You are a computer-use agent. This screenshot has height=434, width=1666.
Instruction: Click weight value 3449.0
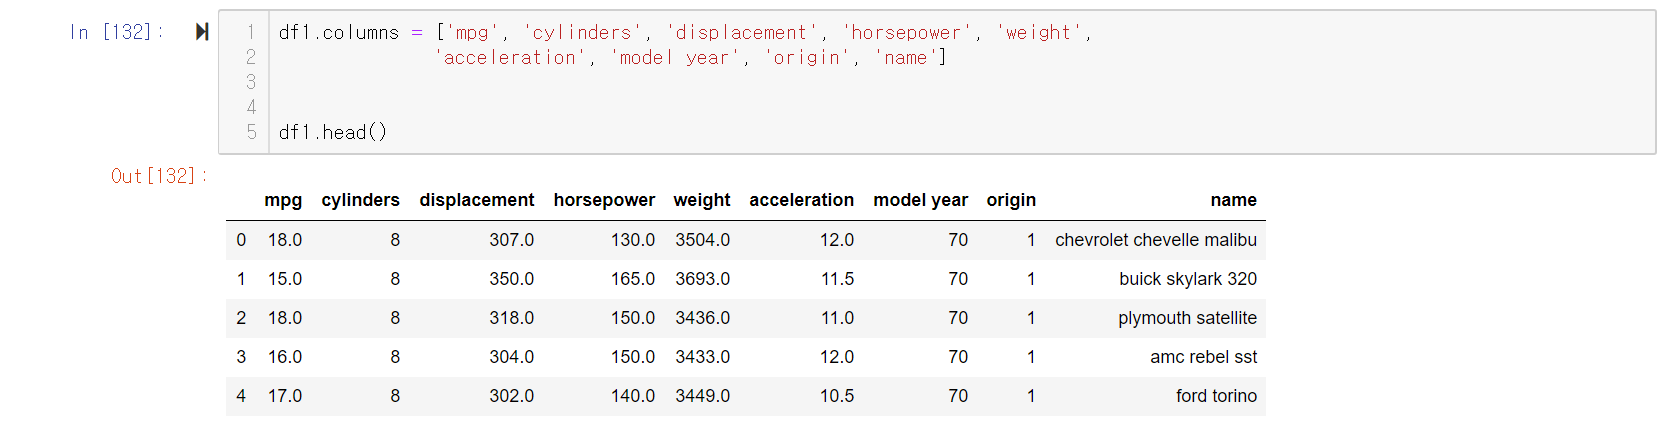[x=702, y=396]
